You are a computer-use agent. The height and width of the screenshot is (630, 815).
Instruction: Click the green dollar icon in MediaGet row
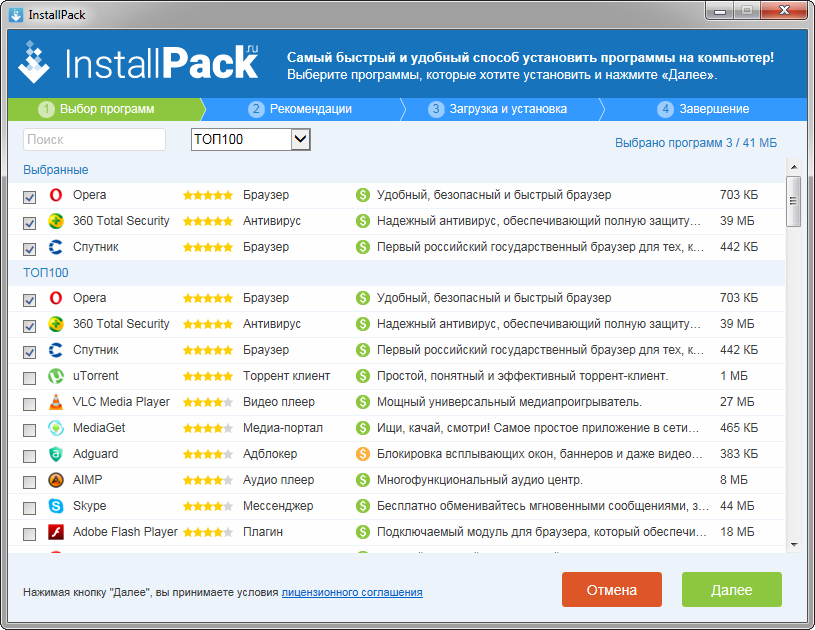click(363, 428)
